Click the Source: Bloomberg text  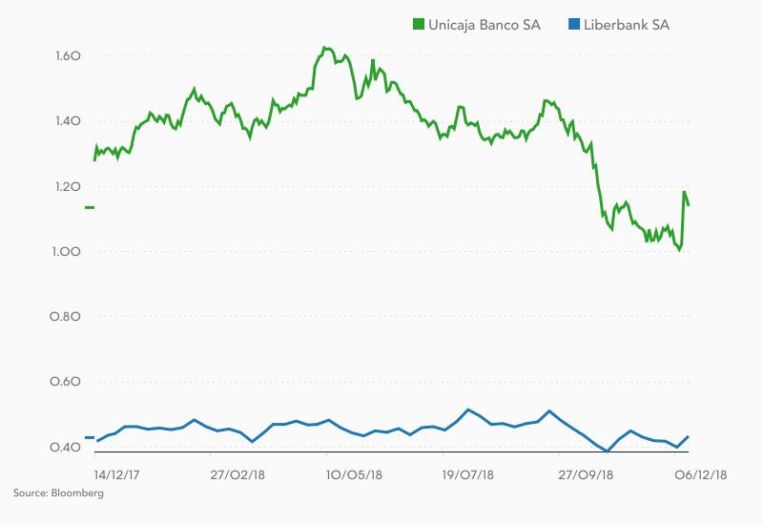[x=59, y=493]
